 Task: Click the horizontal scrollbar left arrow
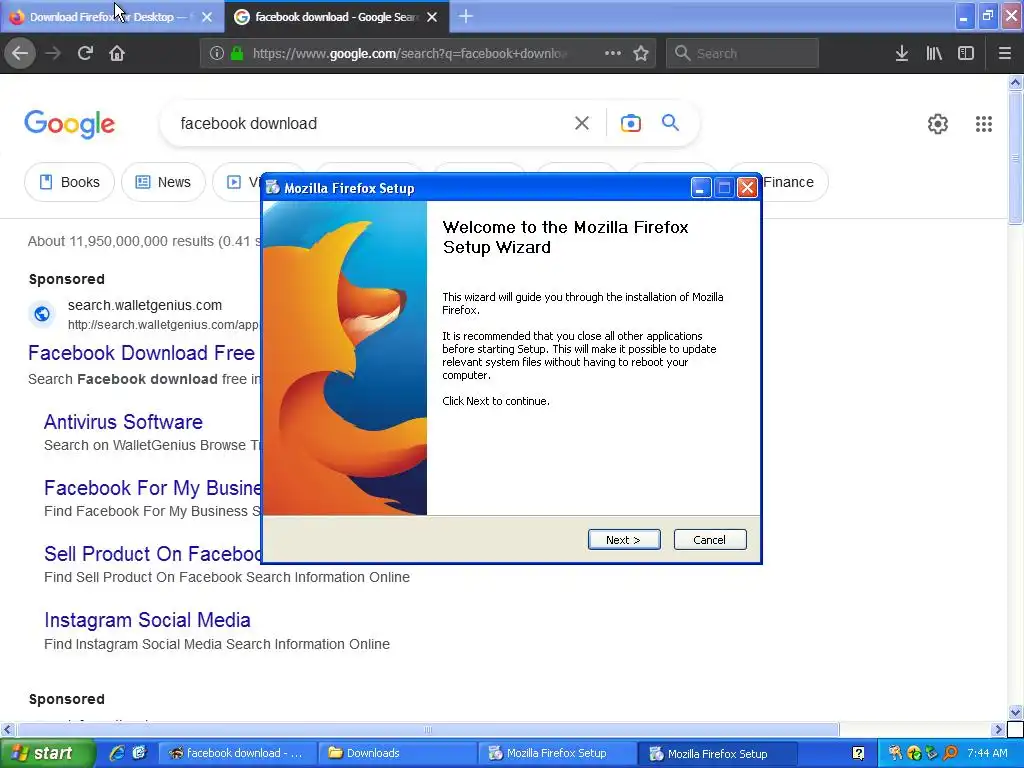[x=7, y=729]
